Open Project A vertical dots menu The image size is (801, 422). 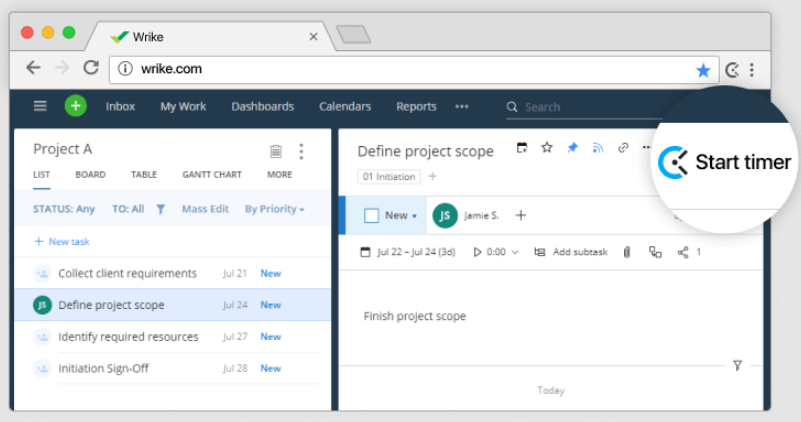click(301, 151)
